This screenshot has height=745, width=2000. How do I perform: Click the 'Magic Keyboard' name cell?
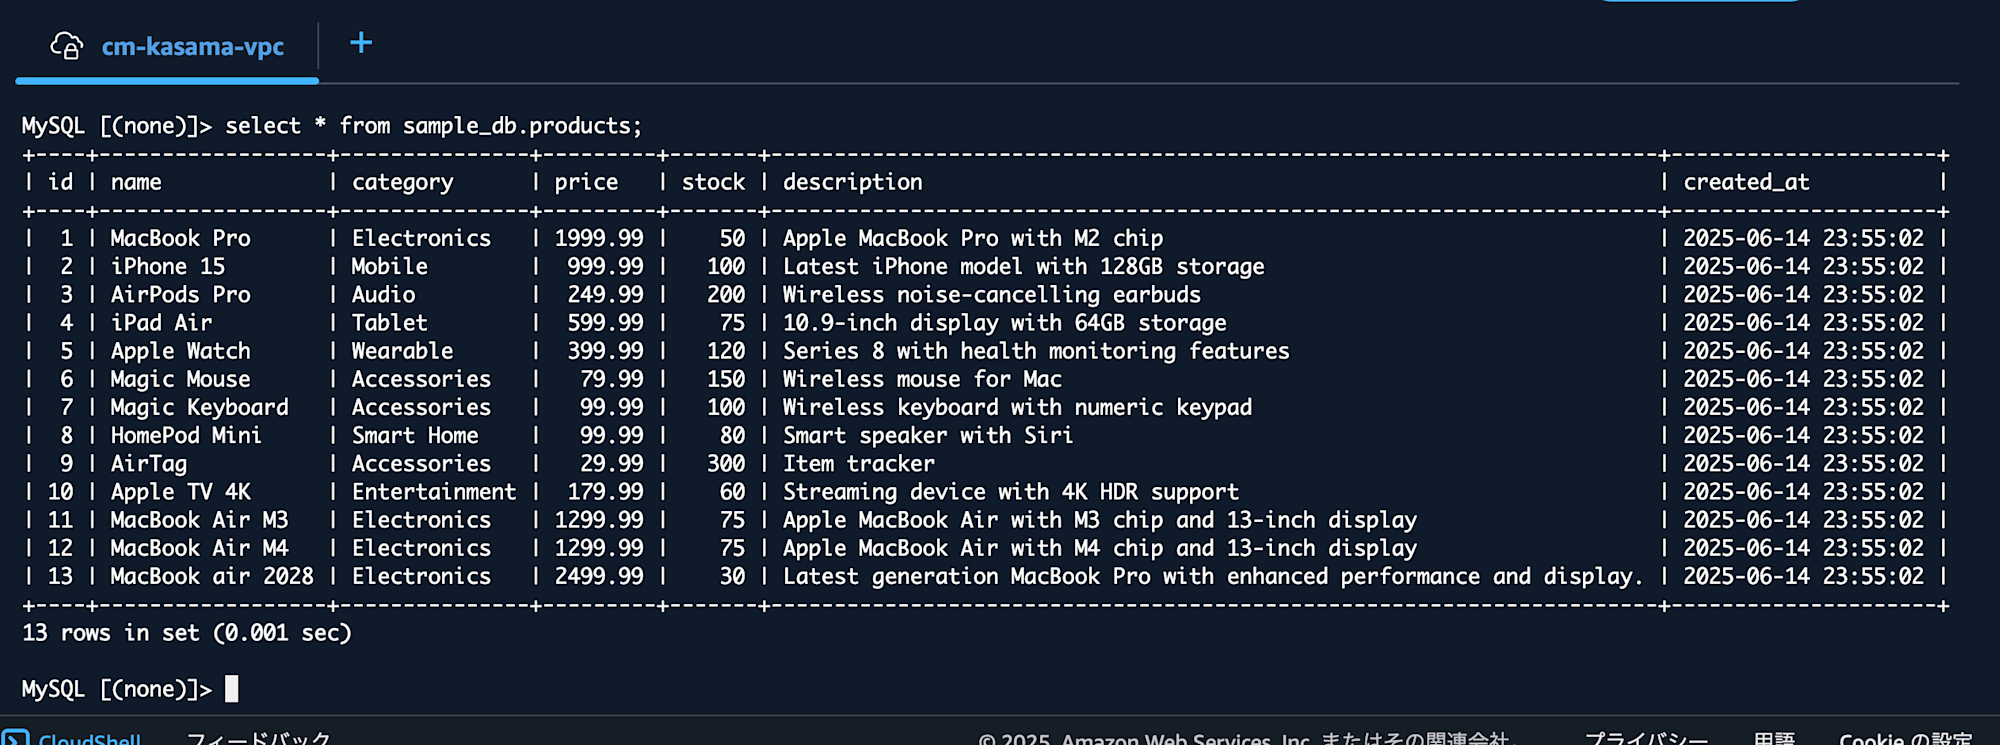click(199, 407)
